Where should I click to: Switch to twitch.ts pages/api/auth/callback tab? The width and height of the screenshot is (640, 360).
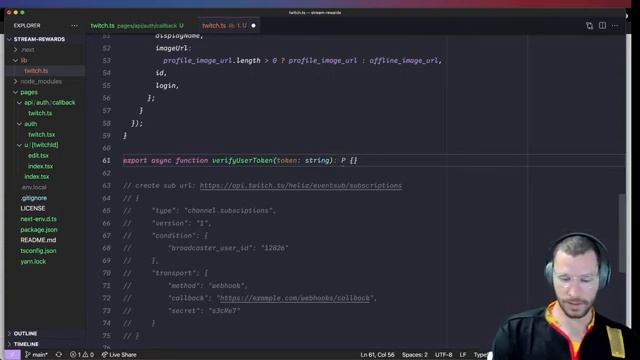tap(137, 25)
